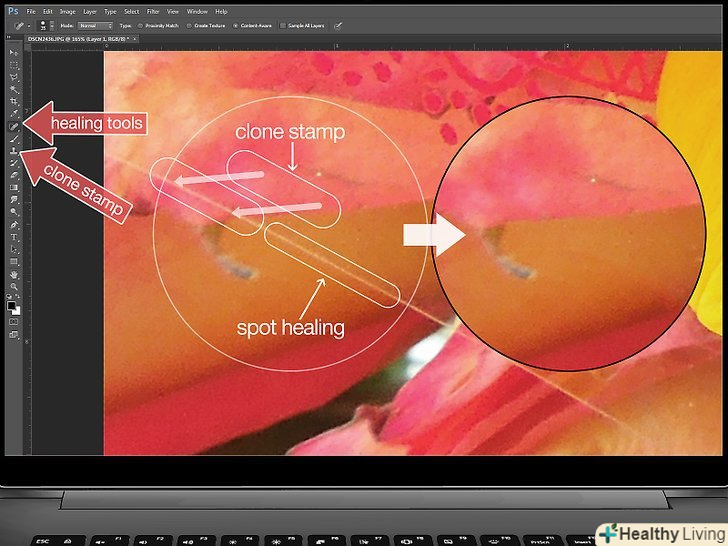Screen dimensions: 728x546
Task: Close the DSCN2436.JPG document tab
Action: click(135, 39)
